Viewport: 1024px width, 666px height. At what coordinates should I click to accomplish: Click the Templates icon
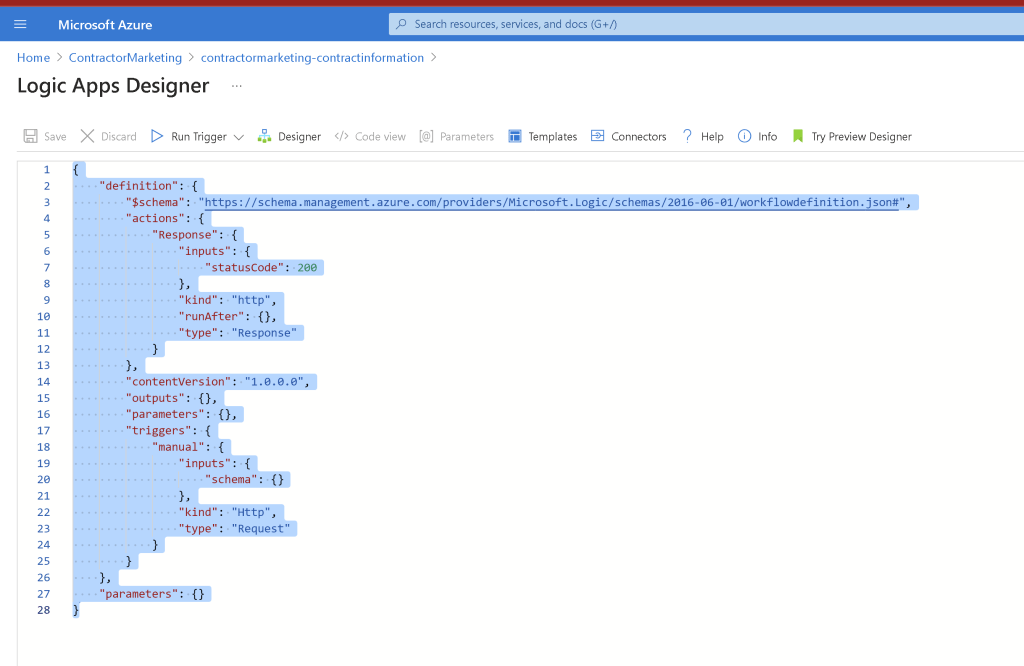(515, 136)
